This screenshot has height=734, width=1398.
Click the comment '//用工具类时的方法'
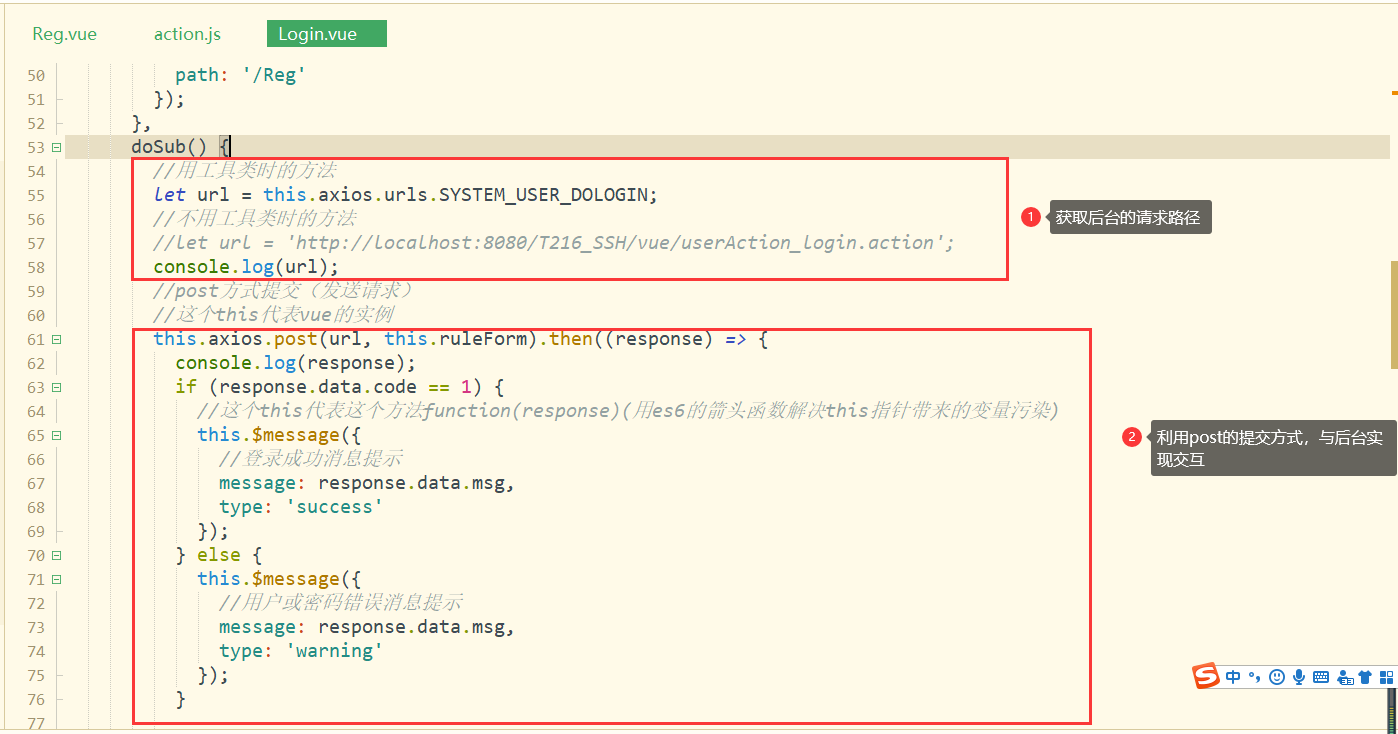pos(245,171)
